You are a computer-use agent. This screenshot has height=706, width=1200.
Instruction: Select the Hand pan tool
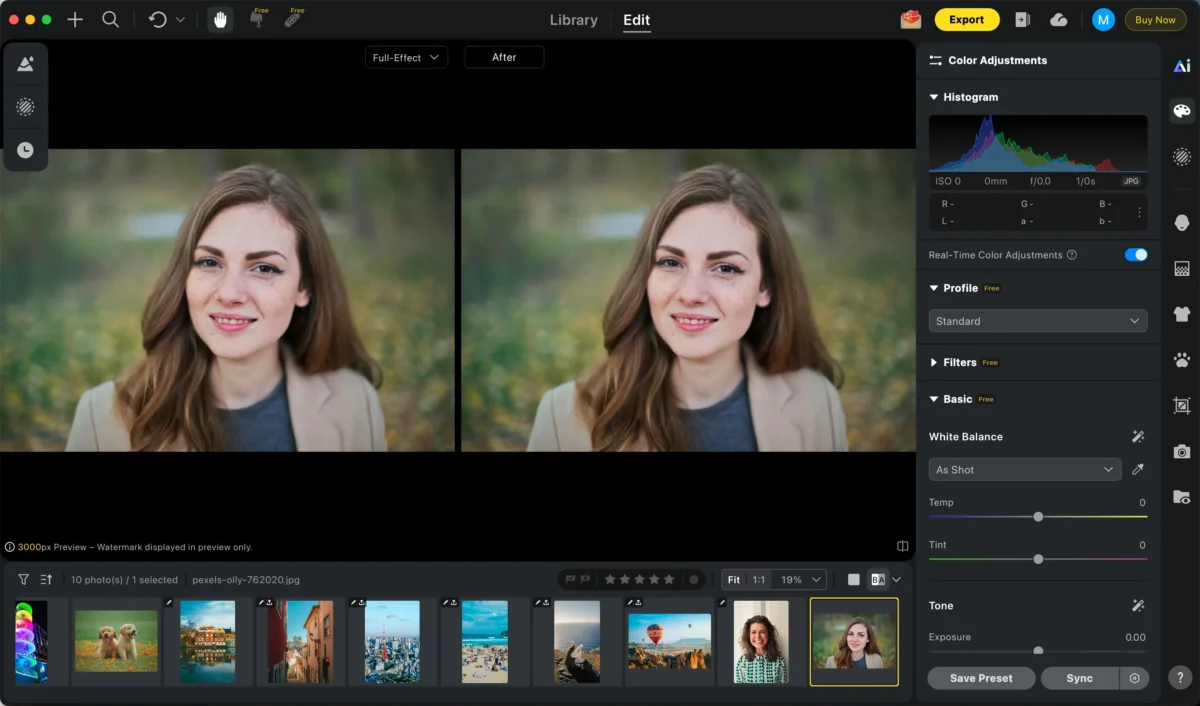point(219,20)
